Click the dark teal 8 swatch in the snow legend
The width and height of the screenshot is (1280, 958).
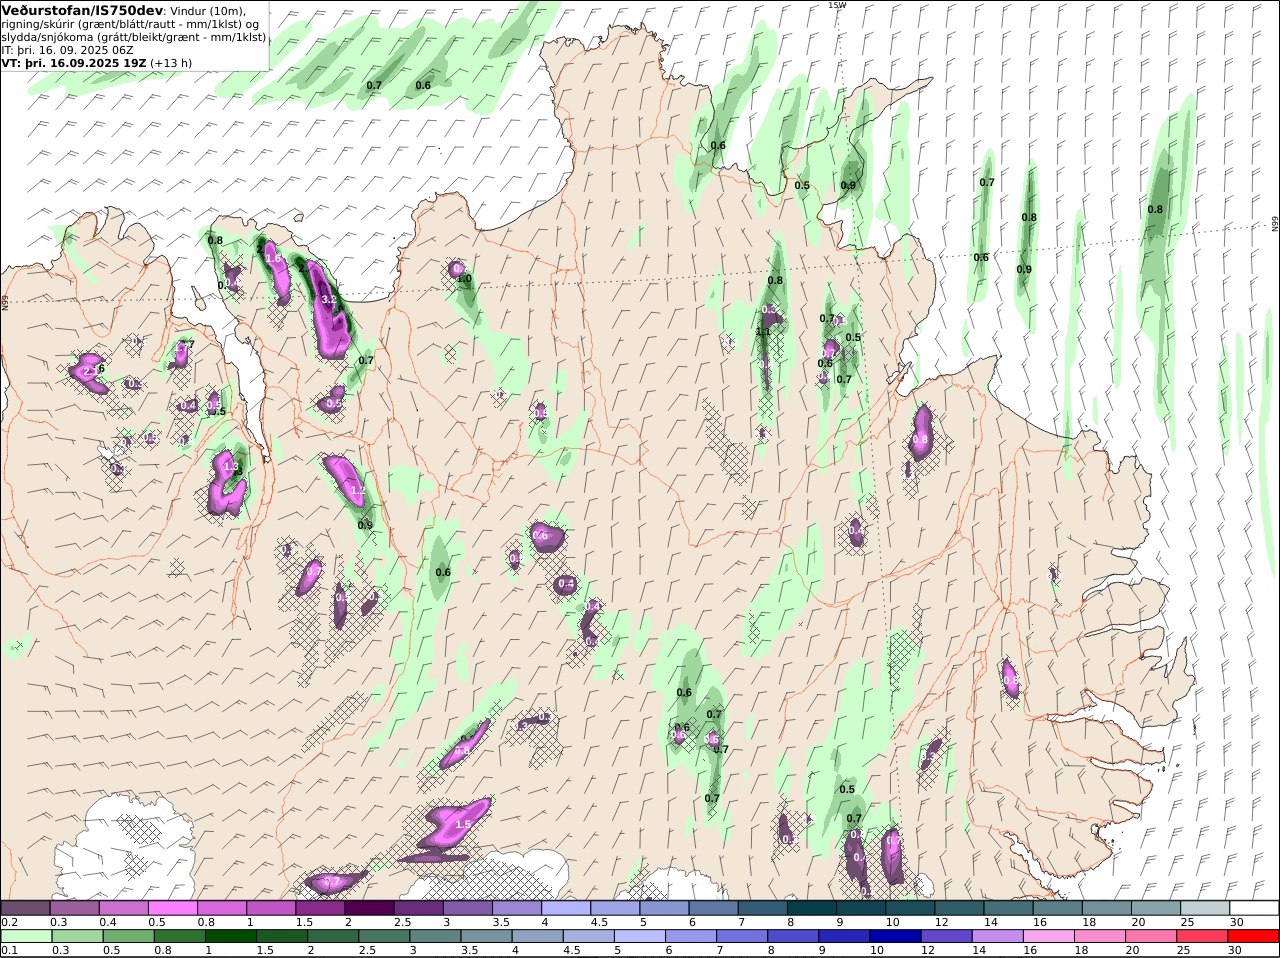coord(811,908)
